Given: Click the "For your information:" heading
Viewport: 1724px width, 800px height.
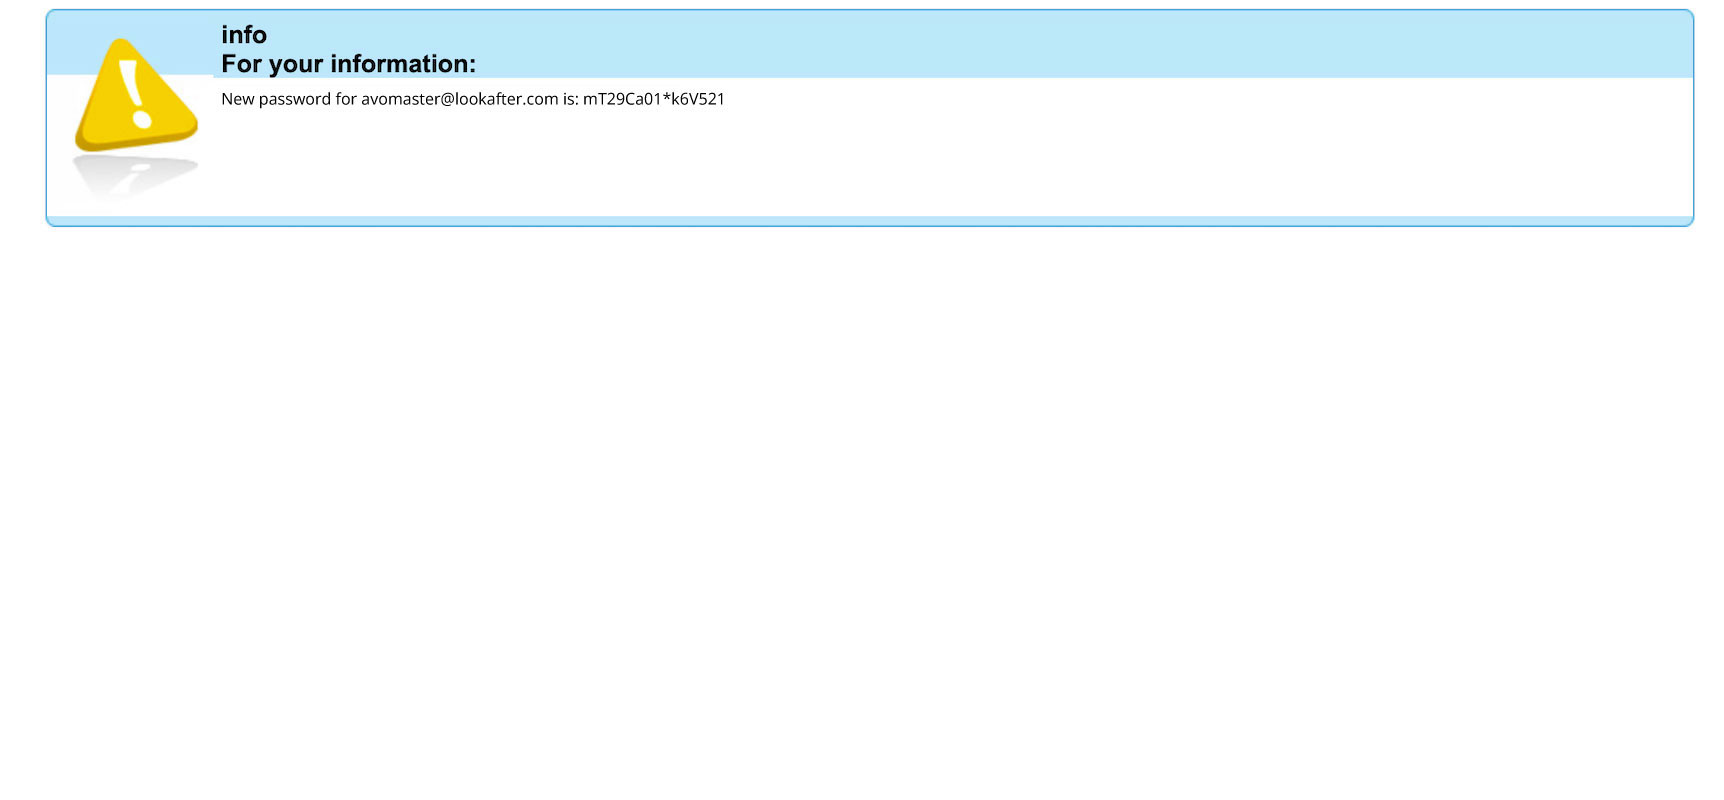Looking at the screenshot, I should [x=348, y=64].
